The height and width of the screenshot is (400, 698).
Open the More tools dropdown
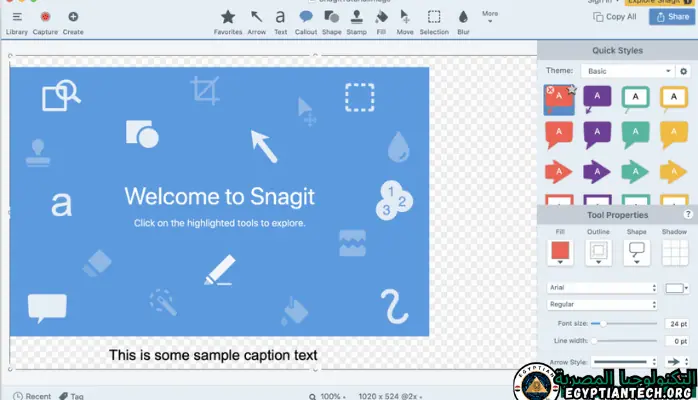coord(490,16)
